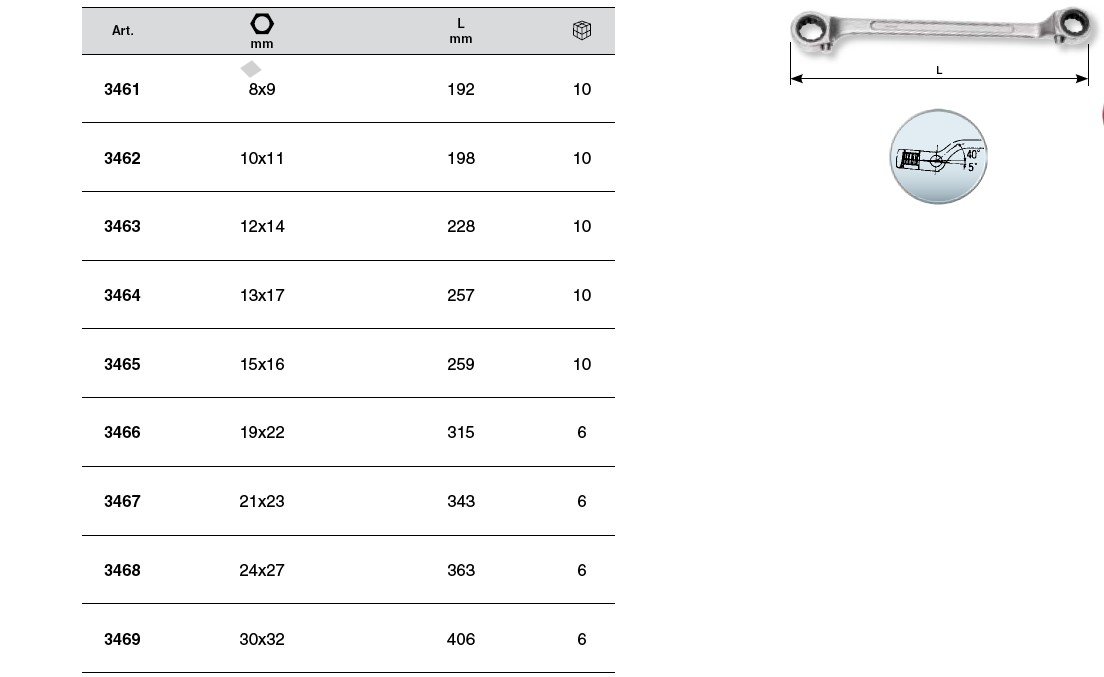The image size is (1104, 677).
Task: Click the packaging box icon in header
Action: click(x=582, y=31)
